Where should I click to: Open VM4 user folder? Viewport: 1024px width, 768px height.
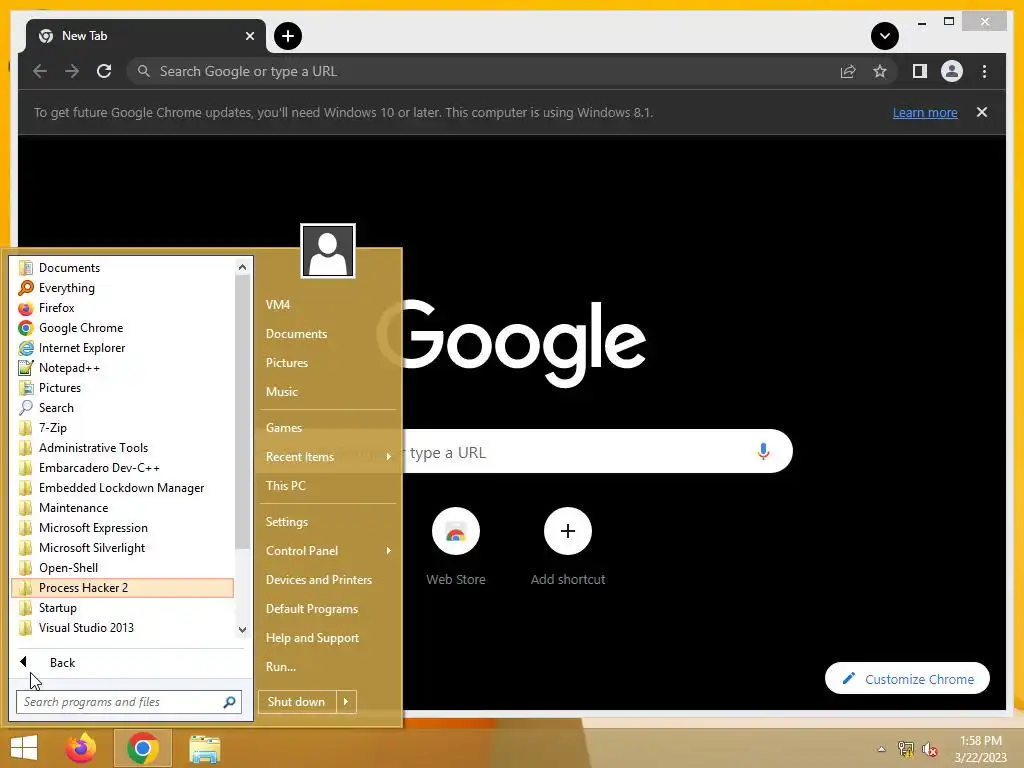328,305
